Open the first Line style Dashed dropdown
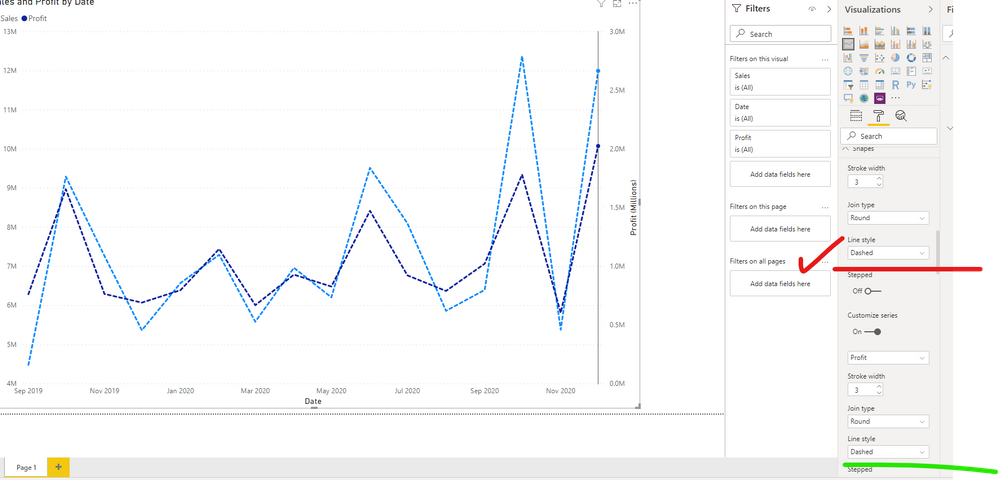This screenshot has width=998, height=480. 888,253
